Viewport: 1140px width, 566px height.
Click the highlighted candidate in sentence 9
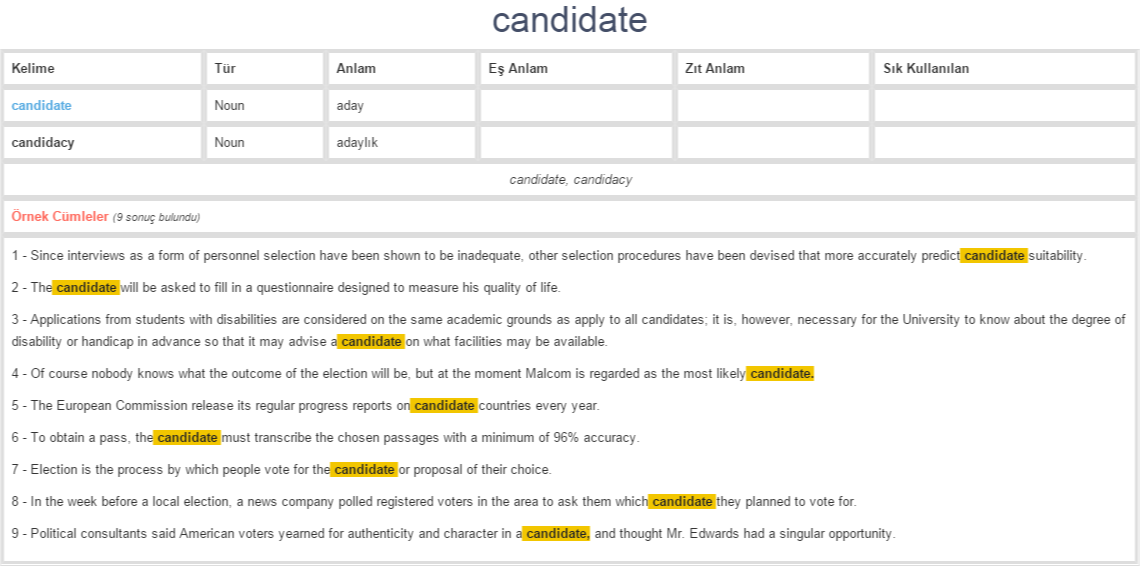(x=557, y=534)
